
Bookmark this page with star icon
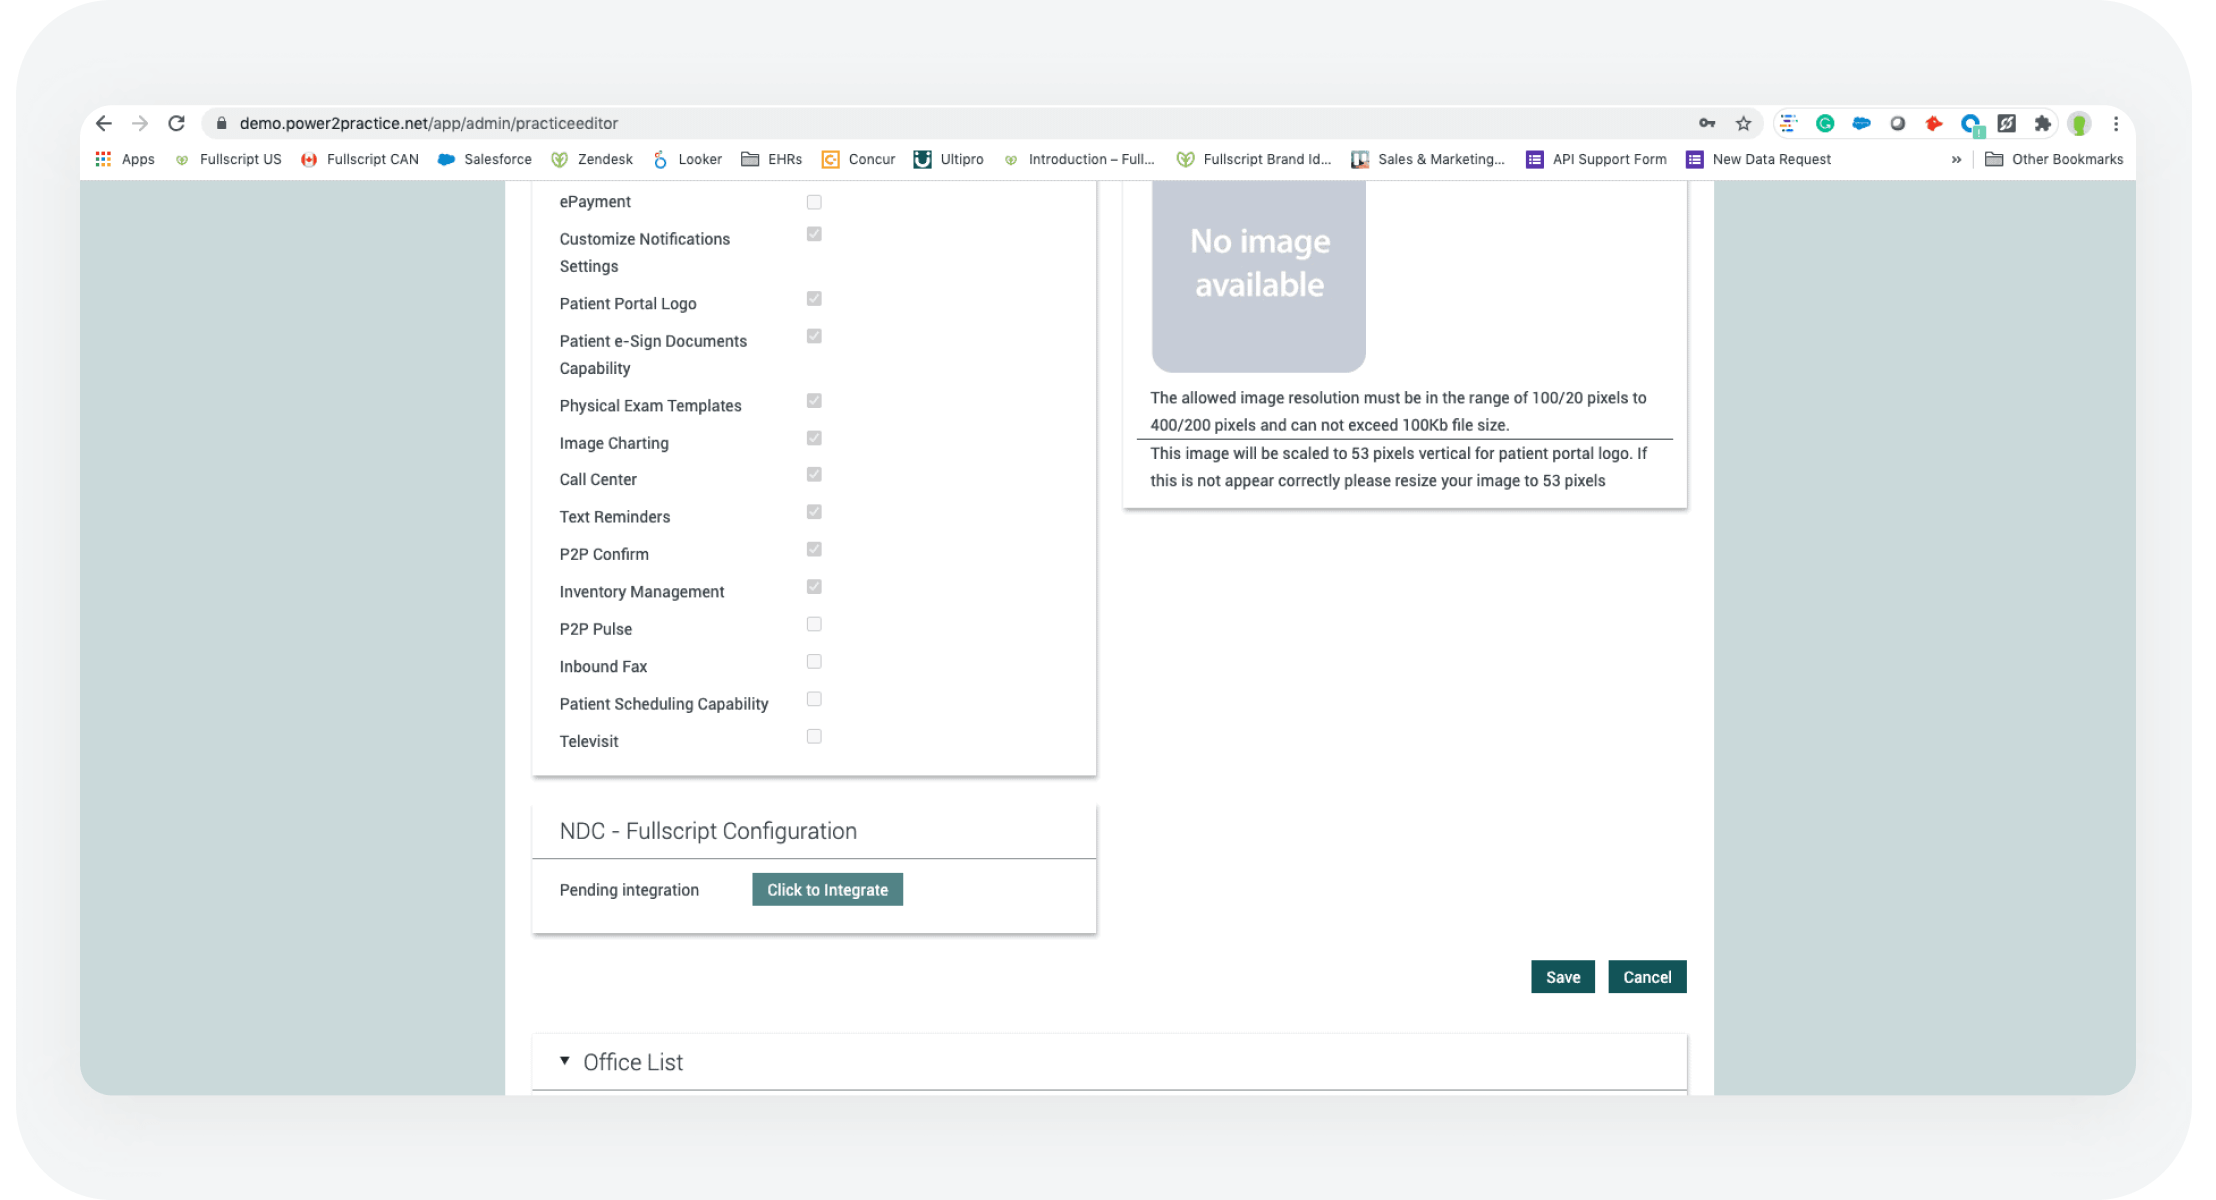1743,123
